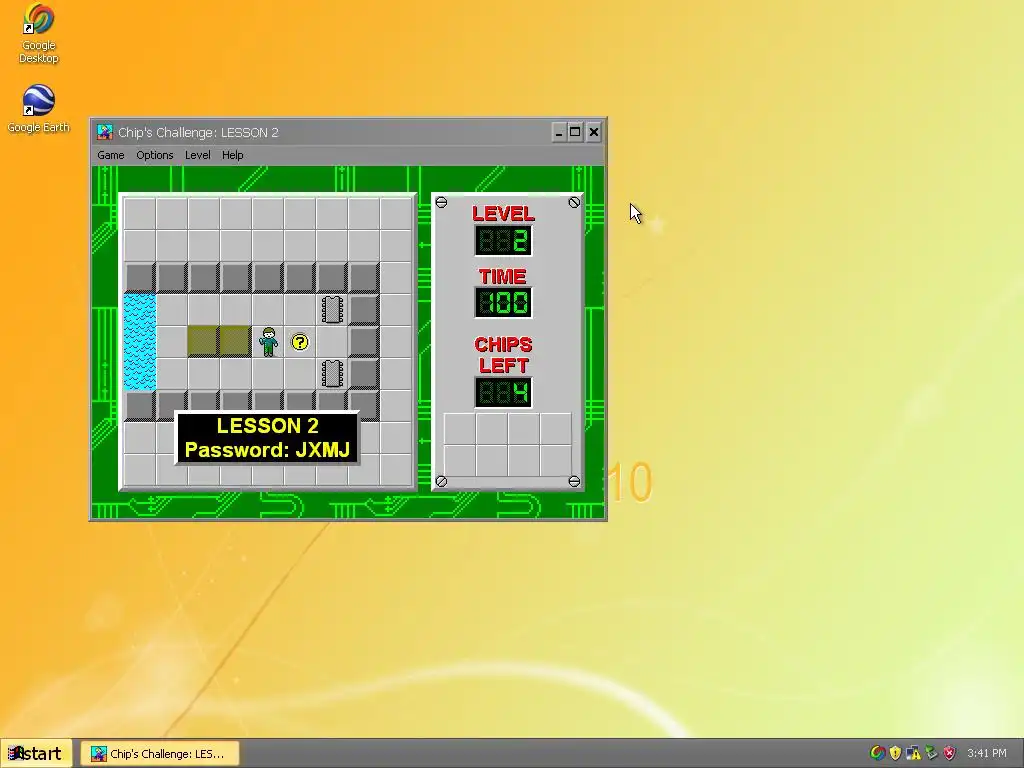Click the Google Desktop tray icon
This screenshot has height=768, width=1024.
[878, 753]
